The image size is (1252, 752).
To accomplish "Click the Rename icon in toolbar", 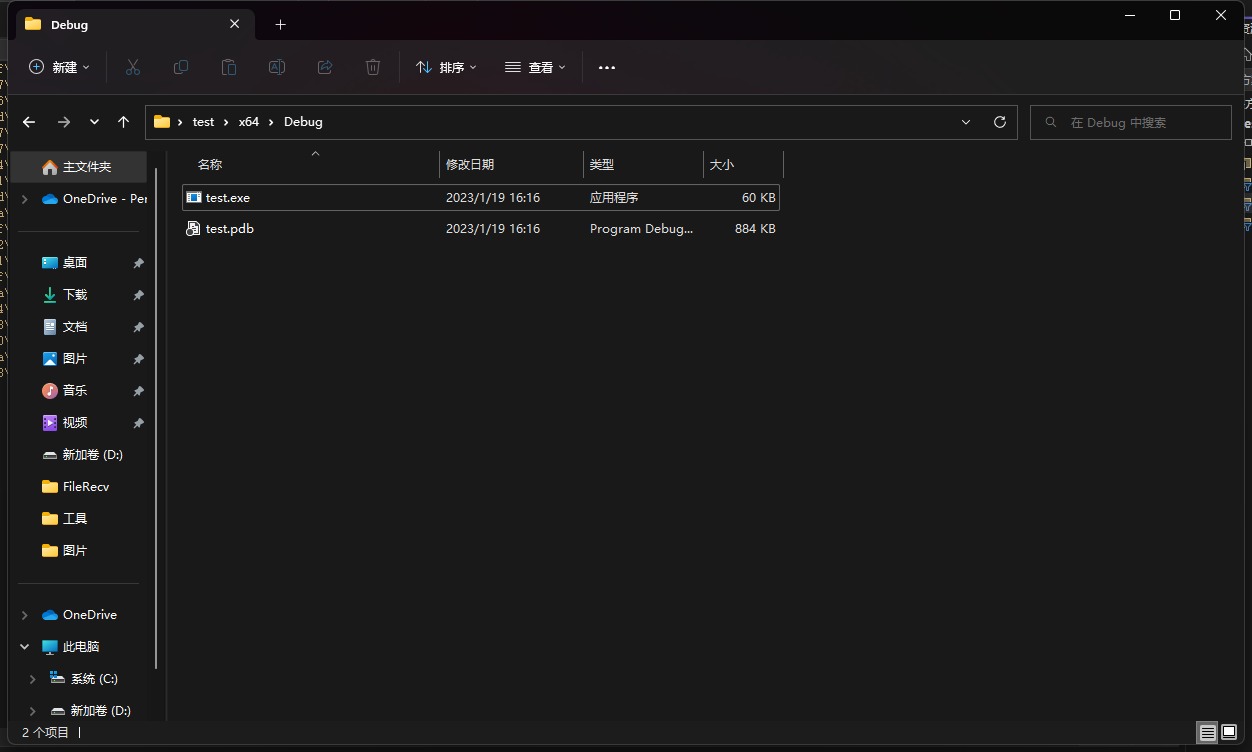I will 277,67.
